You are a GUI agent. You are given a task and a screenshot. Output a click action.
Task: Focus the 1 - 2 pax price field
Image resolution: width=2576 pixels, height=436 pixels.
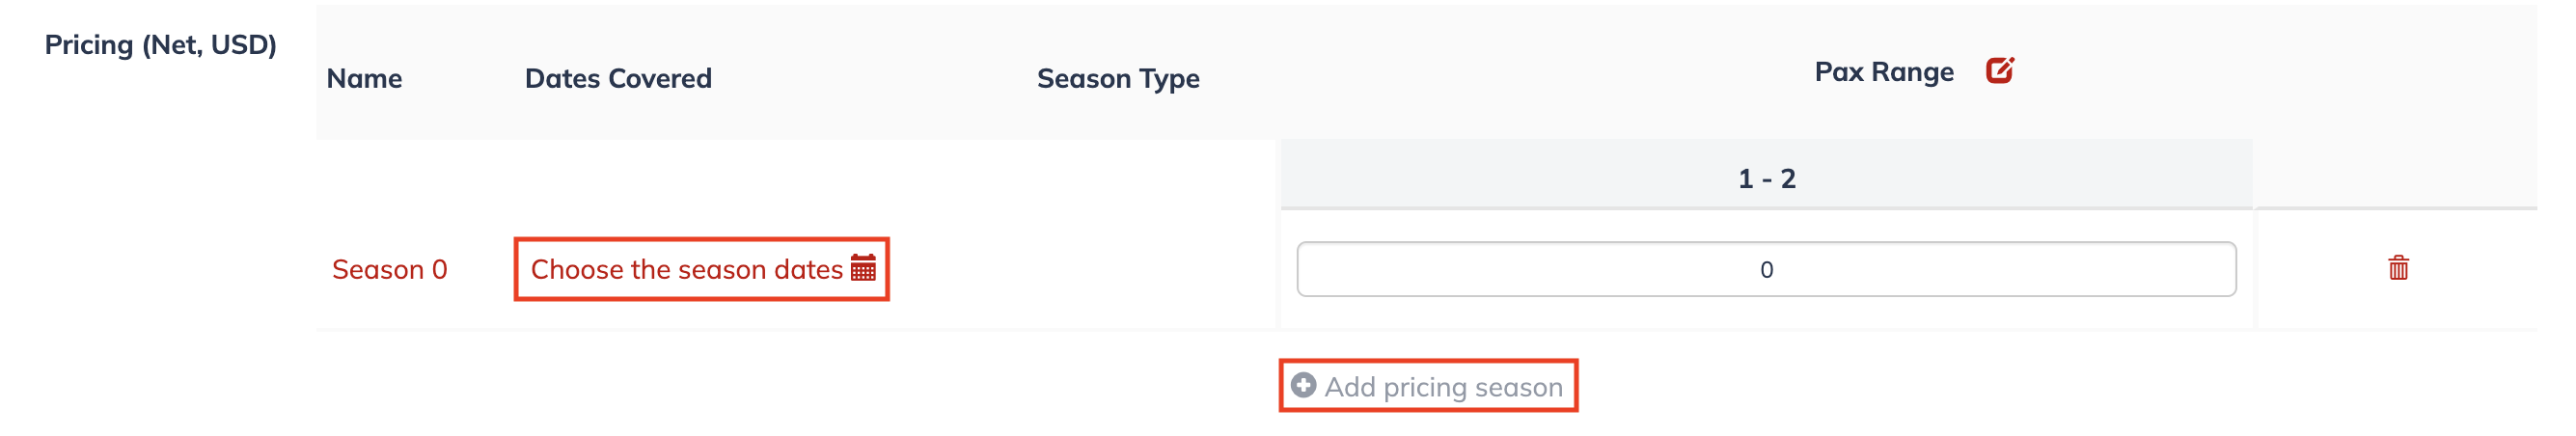click(1766, 269)
